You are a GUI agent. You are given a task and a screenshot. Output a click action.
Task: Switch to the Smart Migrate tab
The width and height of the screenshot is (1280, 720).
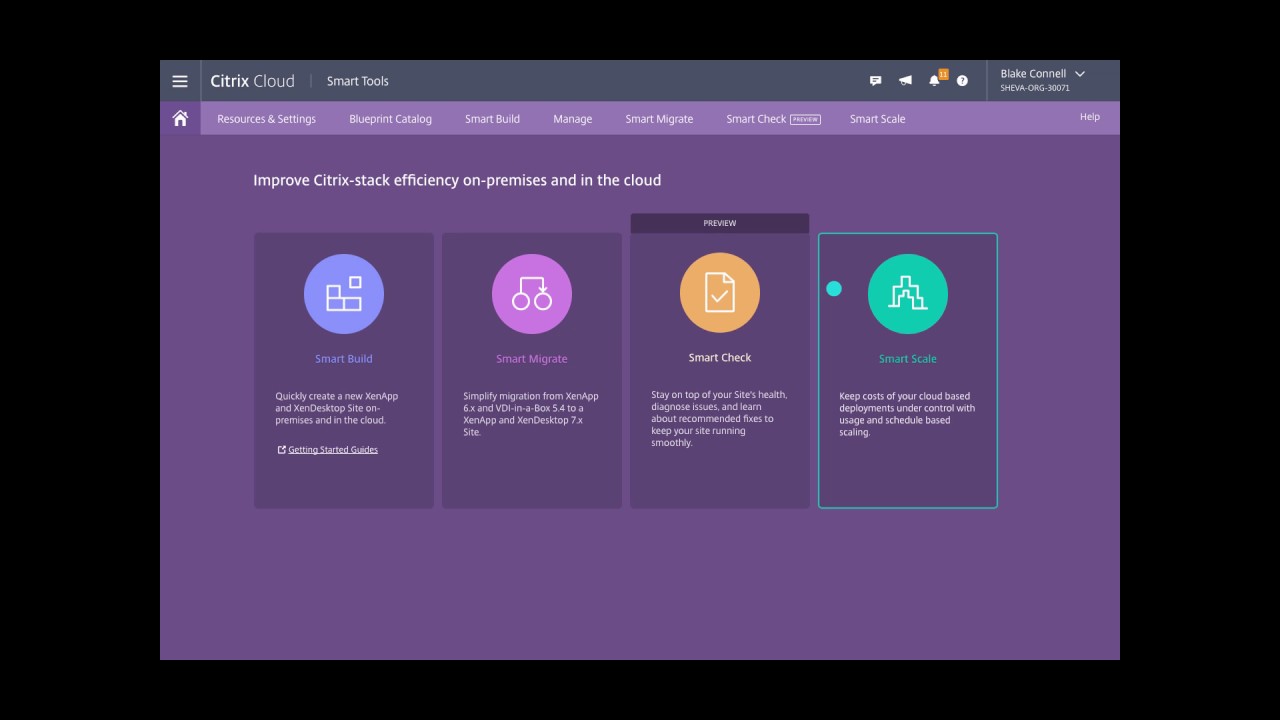click(659, 119)
